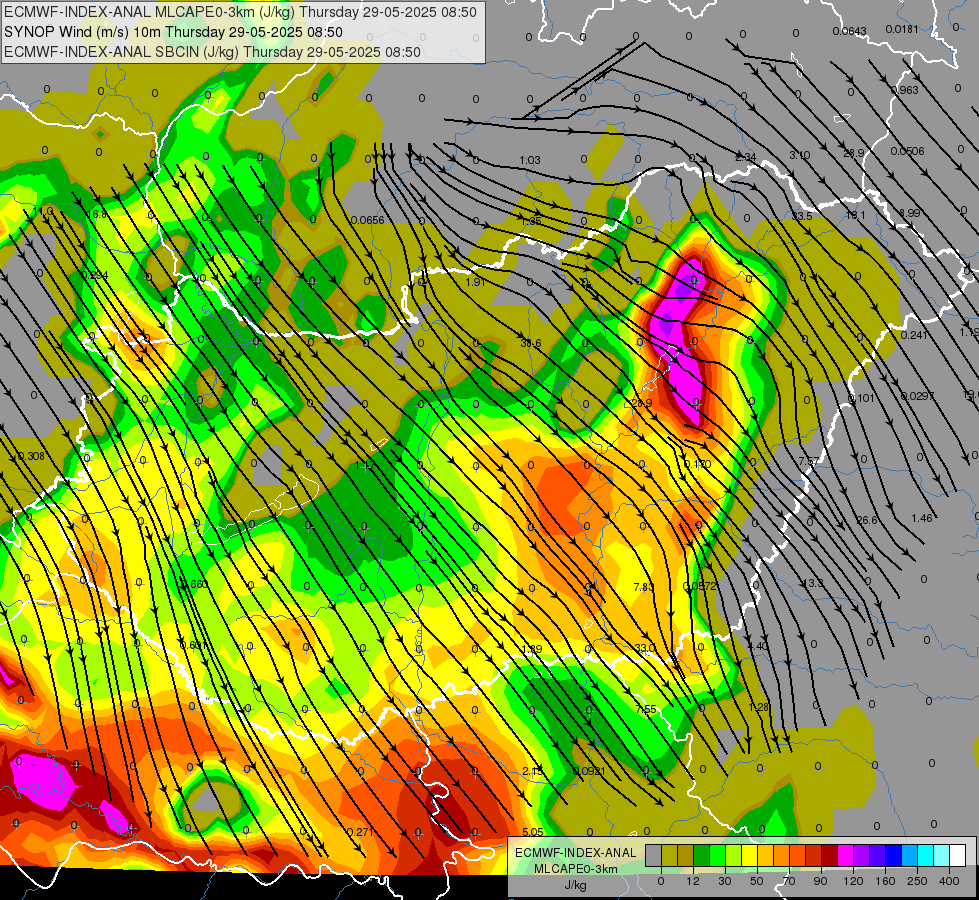Click the map value 0.0656
The height and width of the screenshot is (900, 979).
(x=368, y=220)
